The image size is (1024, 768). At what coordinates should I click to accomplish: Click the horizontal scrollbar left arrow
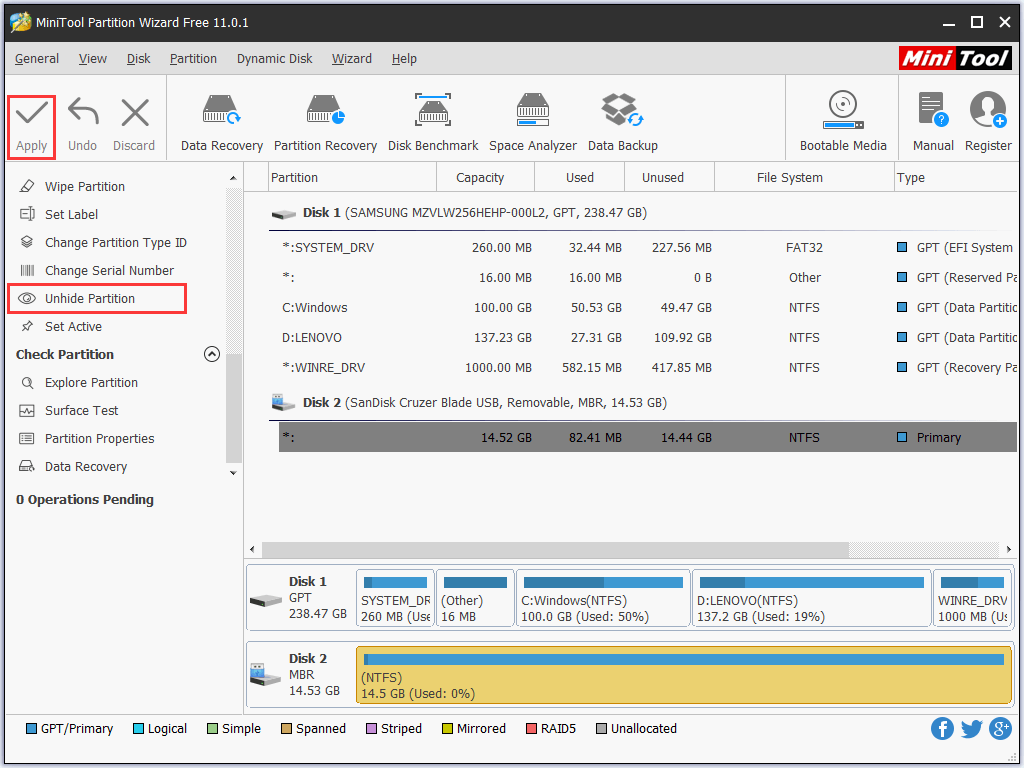click(253, 549)
